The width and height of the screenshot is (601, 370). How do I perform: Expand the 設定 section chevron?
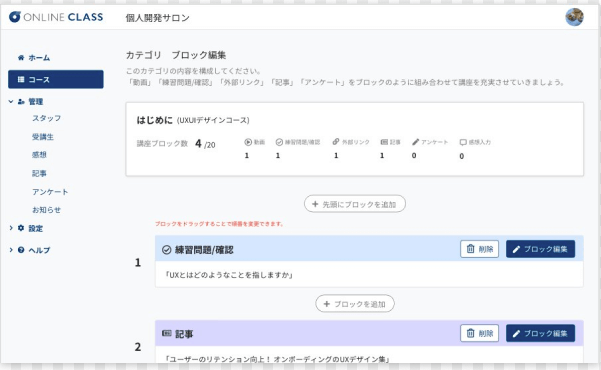[11, 228]
